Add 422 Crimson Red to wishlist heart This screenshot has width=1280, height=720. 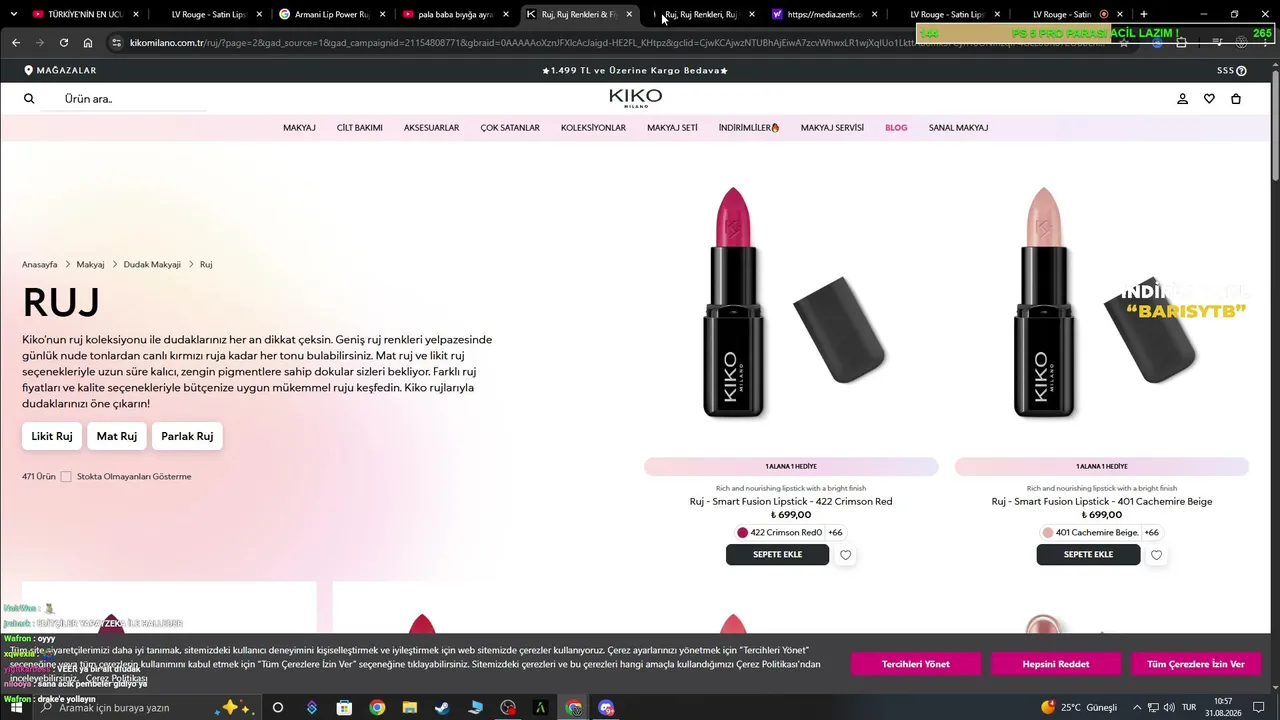click(846, 555)
